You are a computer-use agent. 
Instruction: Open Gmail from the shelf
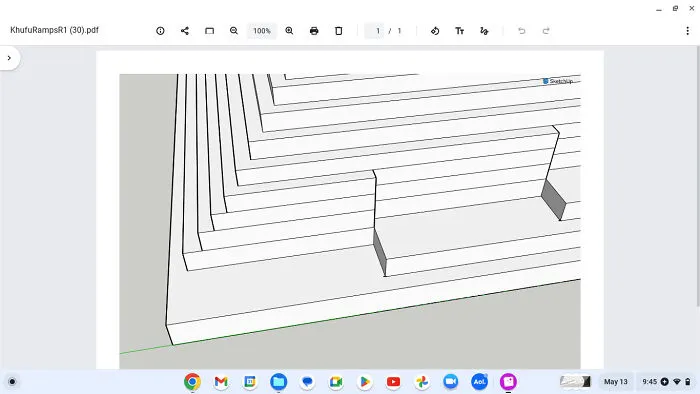221,382
